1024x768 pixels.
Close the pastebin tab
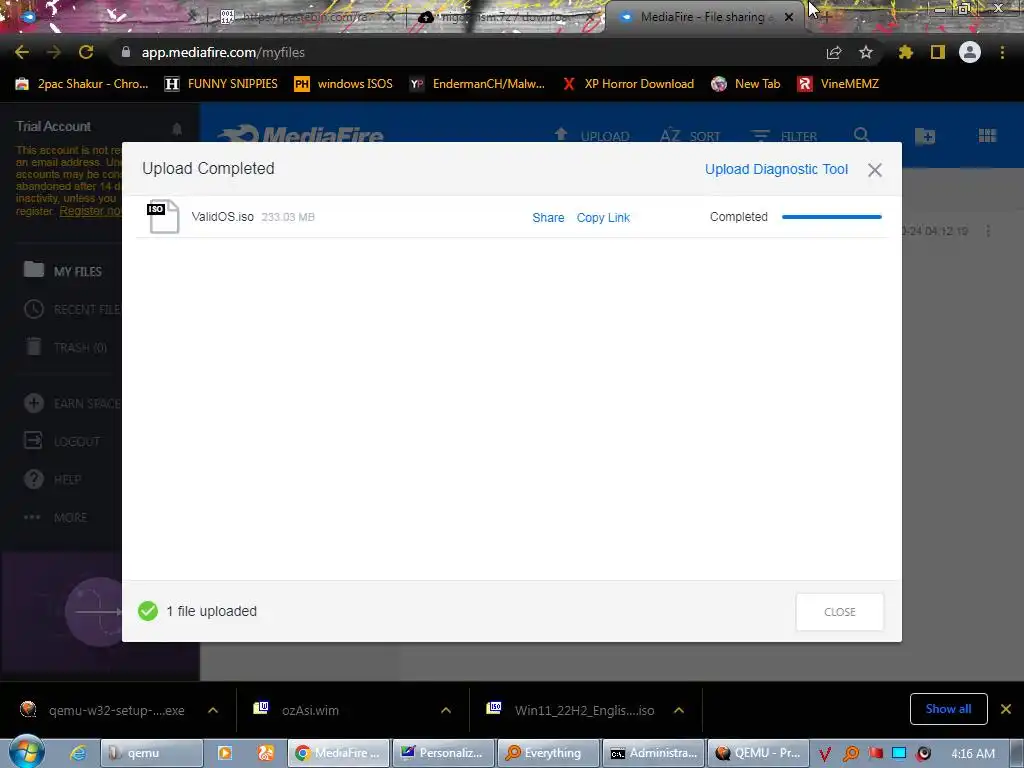tap(391, 18)
